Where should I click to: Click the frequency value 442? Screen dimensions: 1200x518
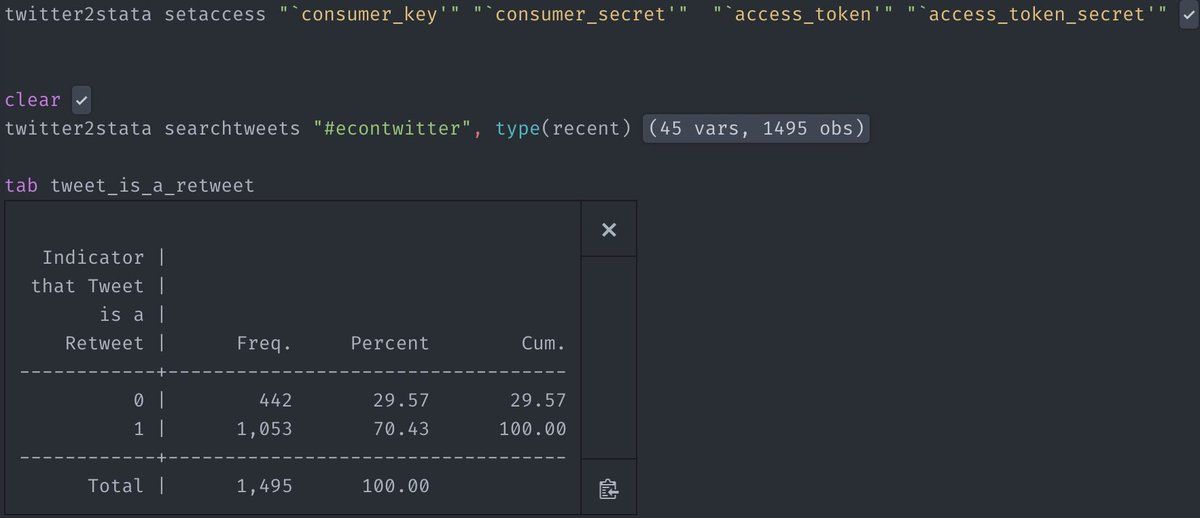pos(275,400)
